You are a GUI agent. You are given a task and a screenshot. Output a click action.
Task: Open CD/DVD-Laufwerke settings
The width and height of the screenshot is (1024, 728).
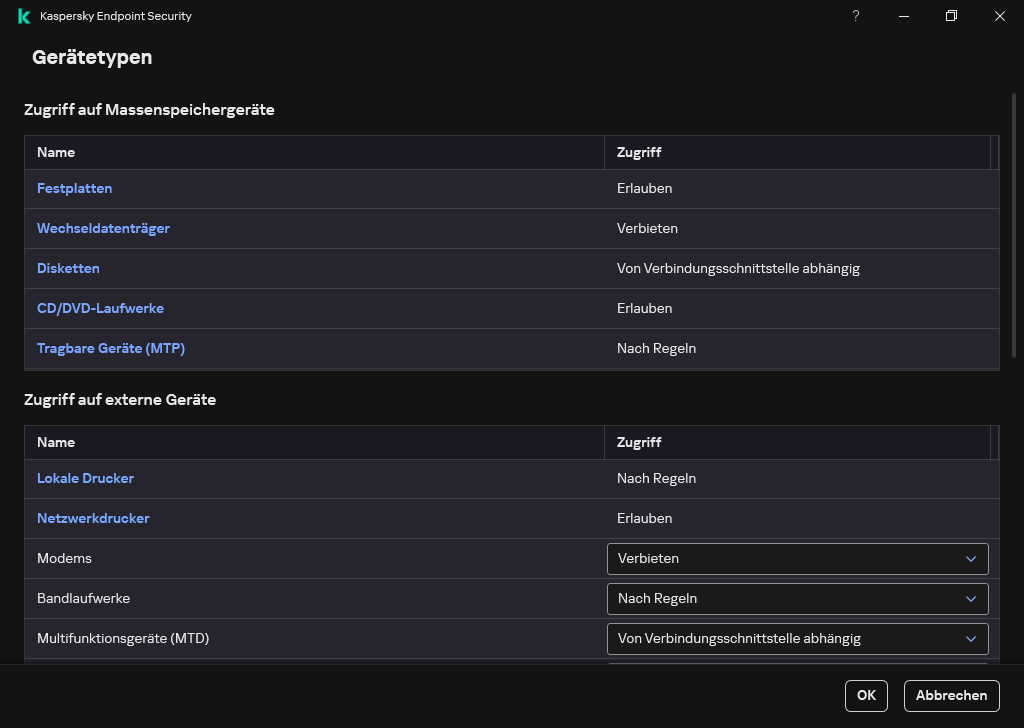[100, 308]
